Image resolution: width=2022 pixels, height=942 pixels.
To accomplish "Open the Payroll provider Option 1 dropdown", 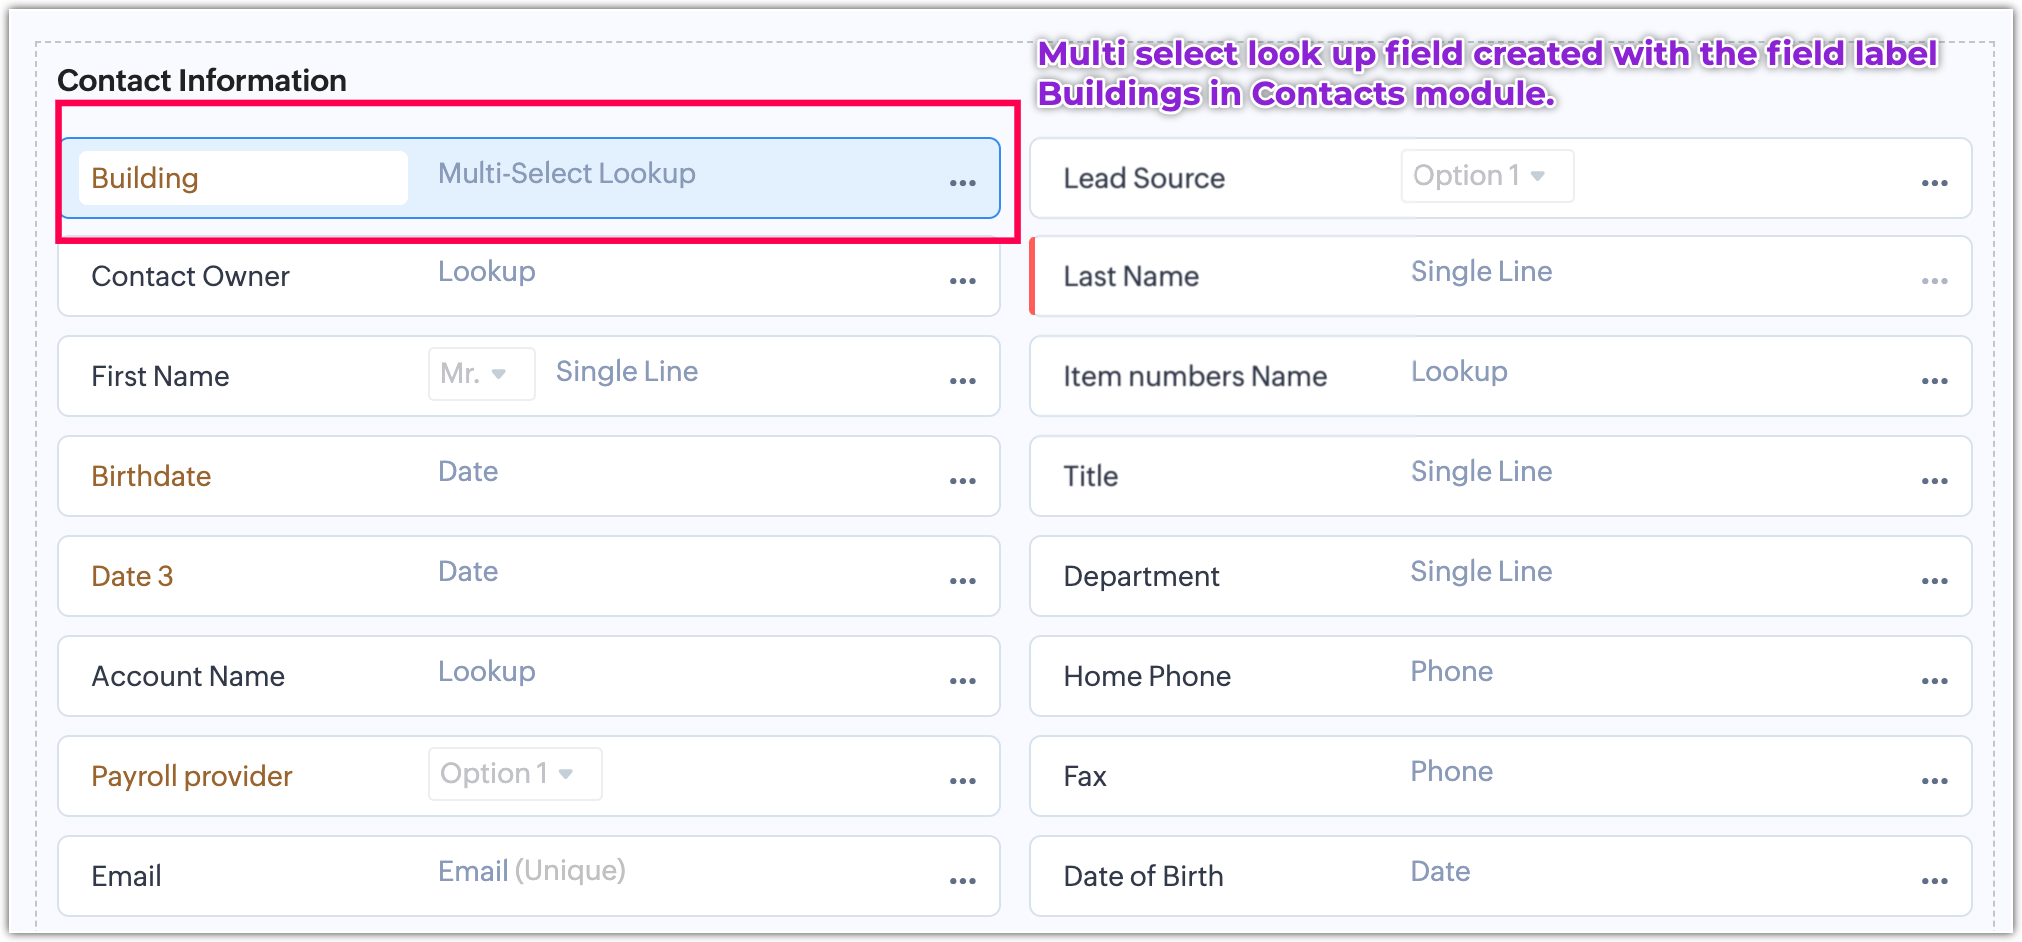I will 514,774.
